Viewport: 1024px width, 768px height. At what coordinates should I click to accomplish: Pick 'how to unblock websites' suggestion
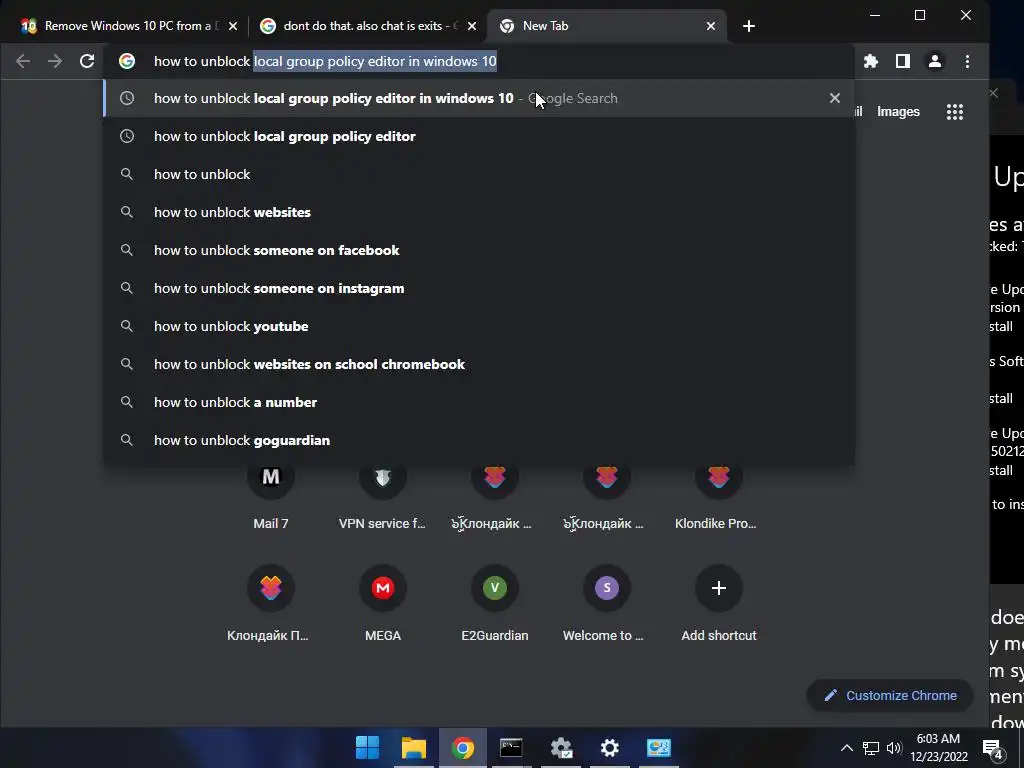[479, 212]
